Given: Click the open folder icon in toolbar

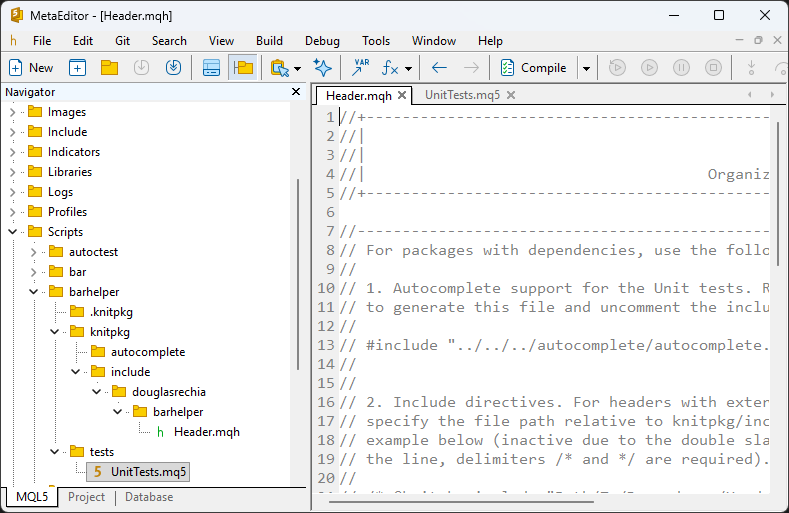Looking at the screenshot, I should tap(109, 68).
